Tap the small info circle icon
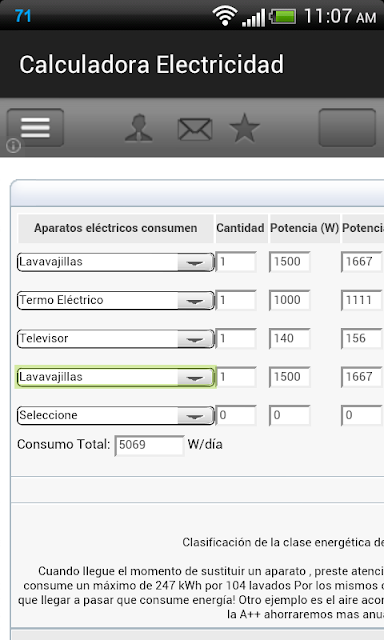Image resolution: width=384 pixels, height=640 pixels. 13,146
